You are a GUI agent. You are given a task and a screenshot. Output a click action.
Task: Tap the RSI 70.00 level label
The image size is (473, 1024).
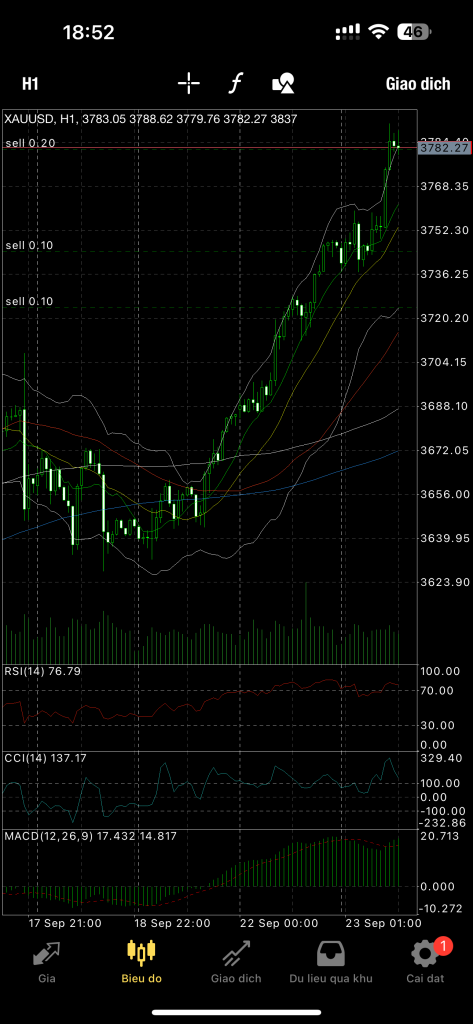[438, 690]
